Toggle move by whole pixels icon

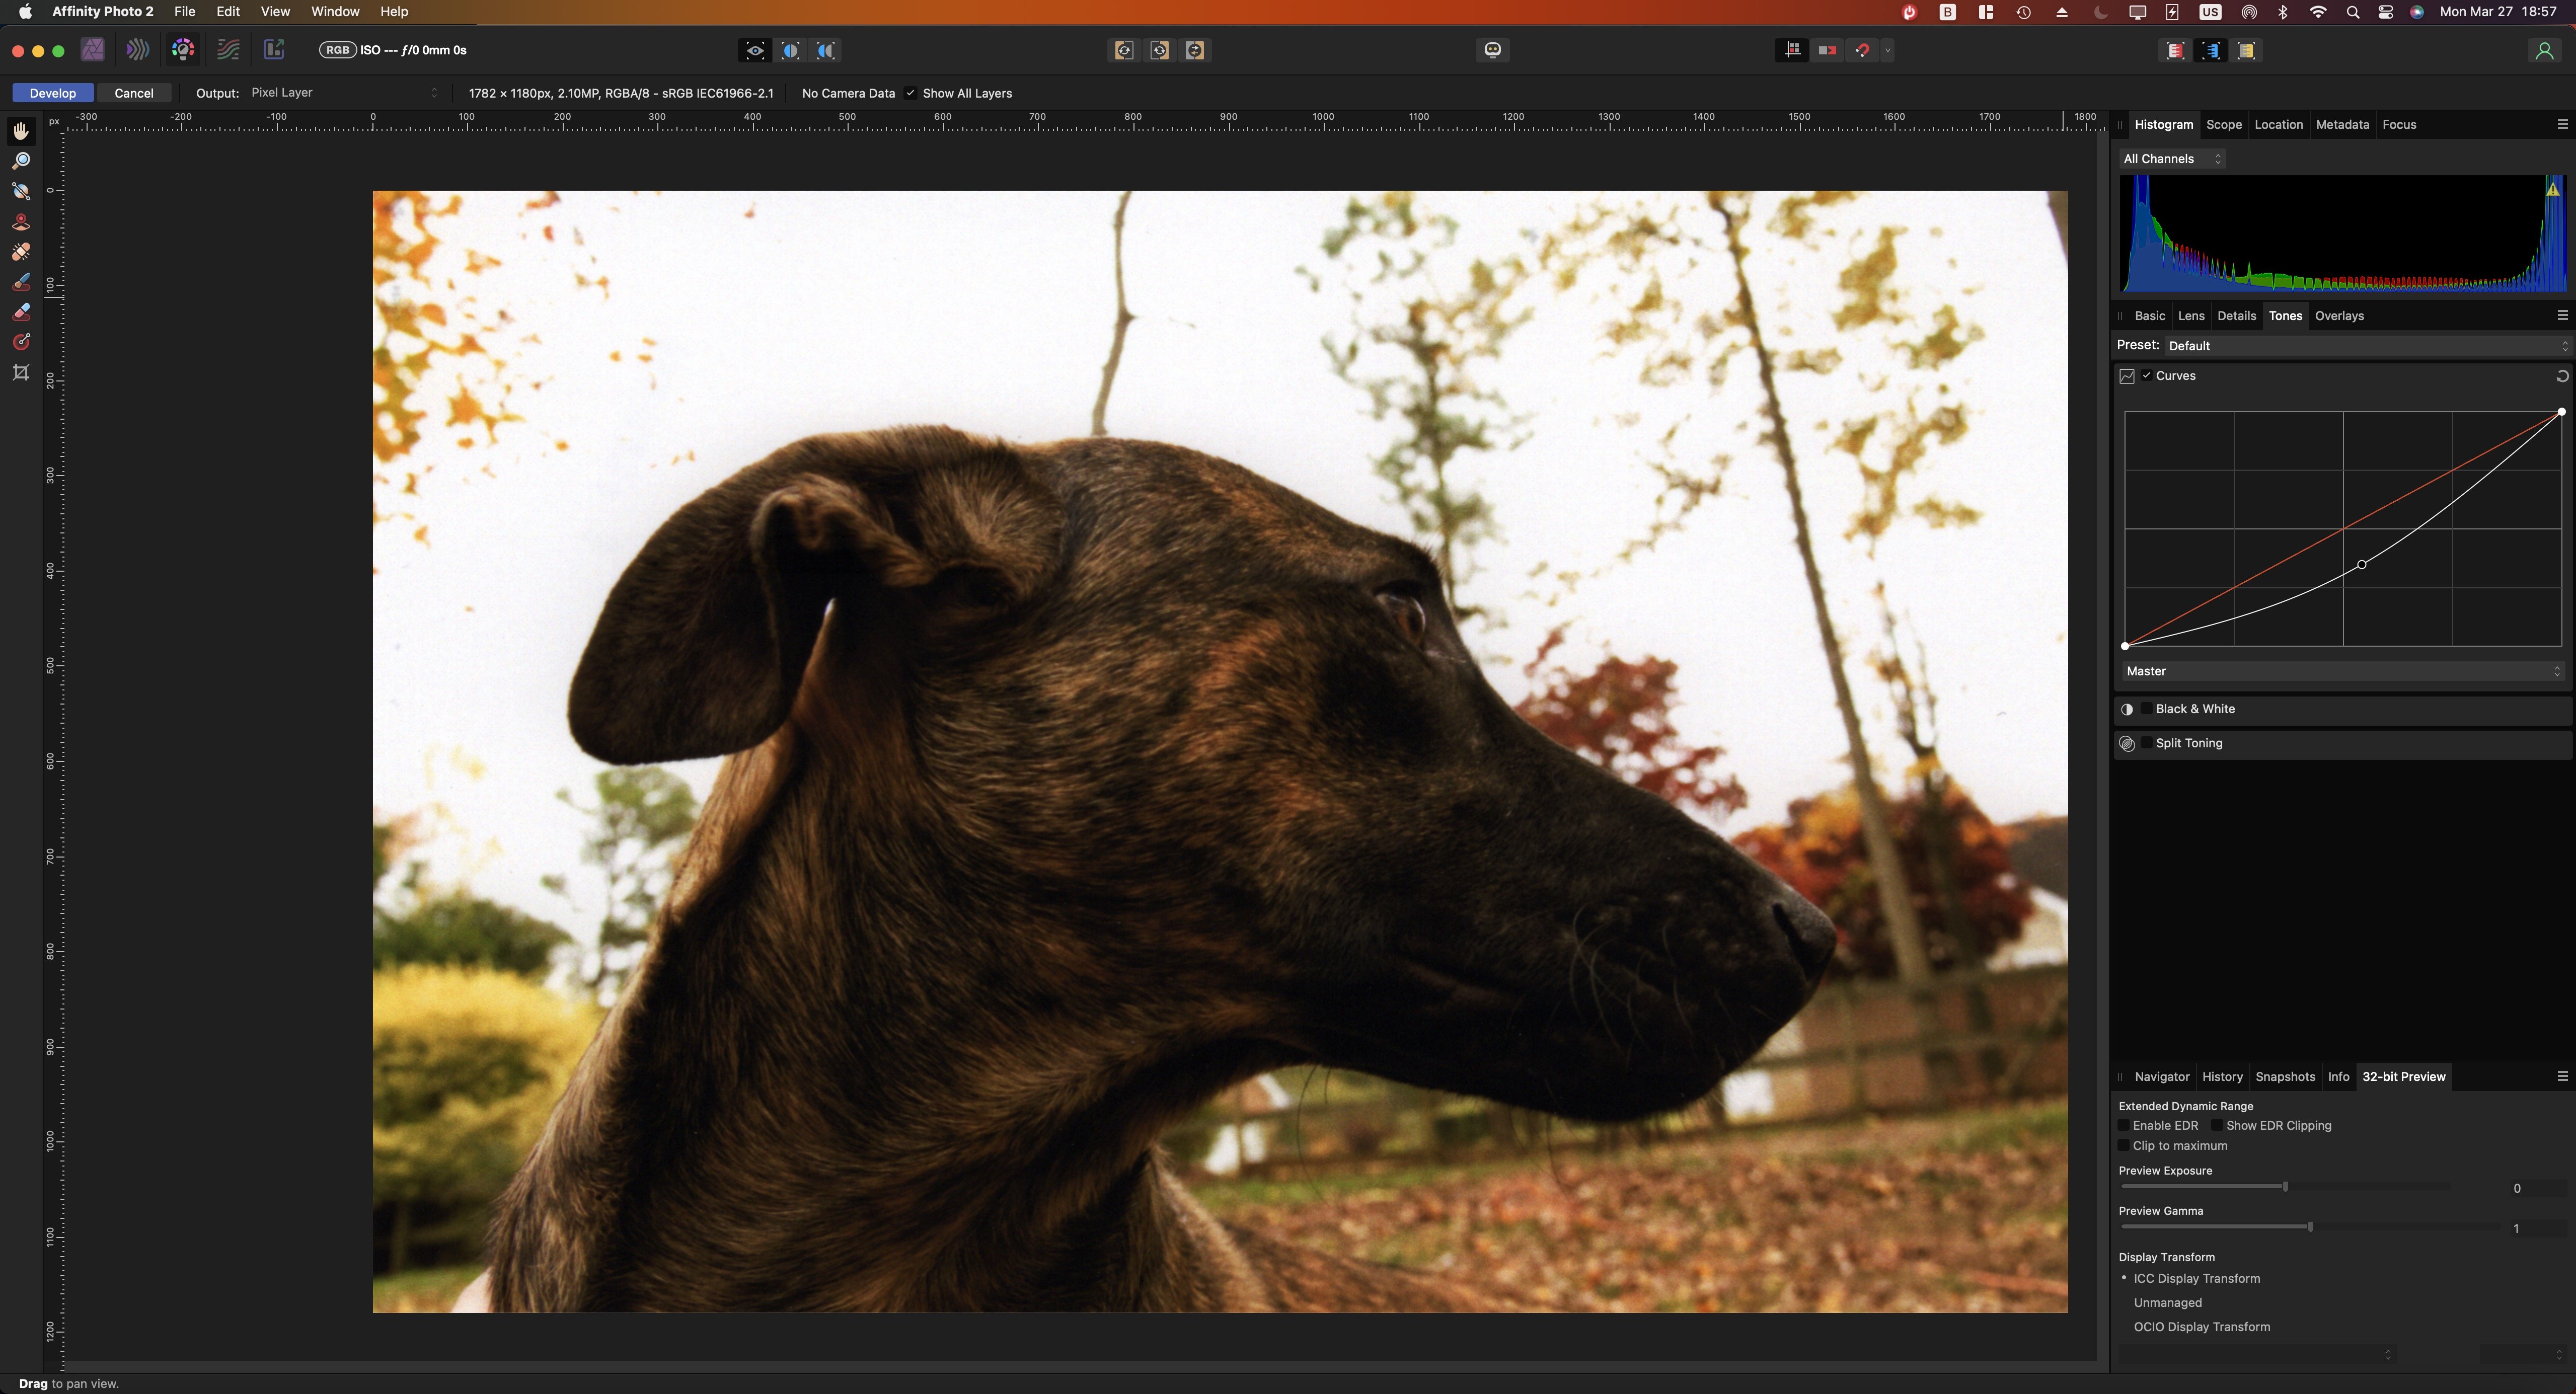pyautogui.click(x=1828, y=50)
